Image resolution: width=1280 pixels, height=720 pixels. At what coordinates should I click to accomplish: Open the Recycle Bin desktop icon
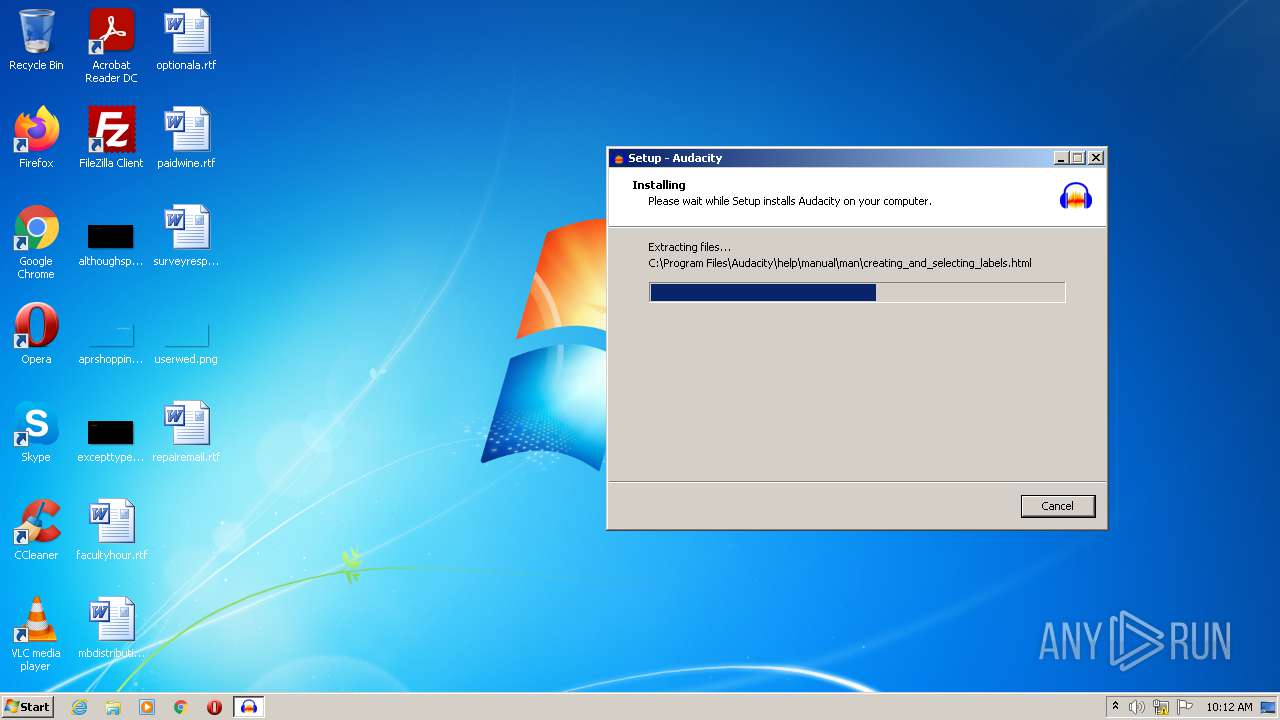tap(36, 40)
